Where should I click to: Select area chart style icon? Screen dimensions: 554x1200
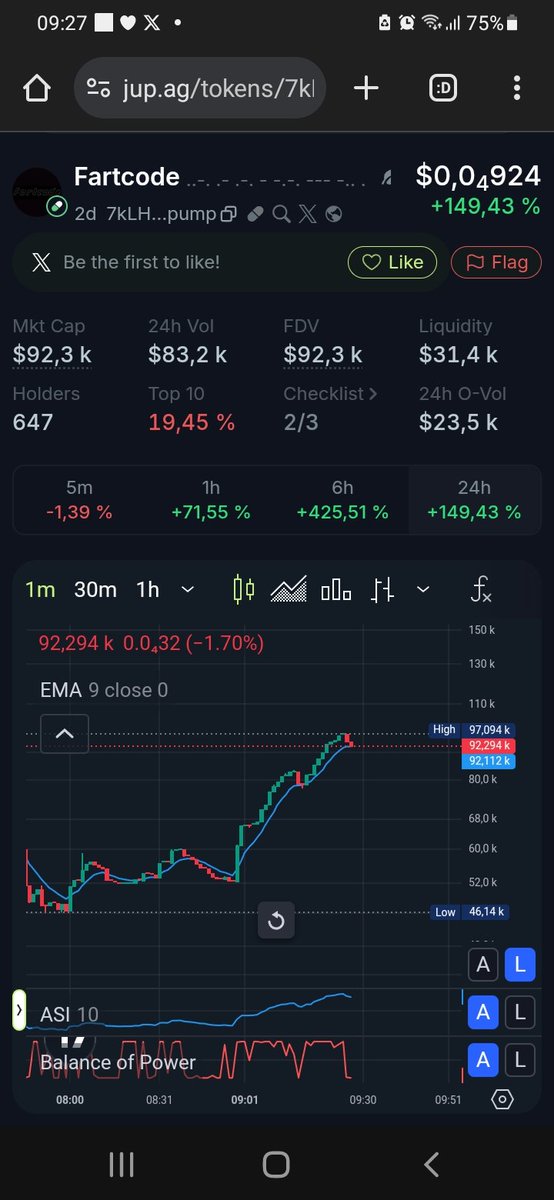289,590
